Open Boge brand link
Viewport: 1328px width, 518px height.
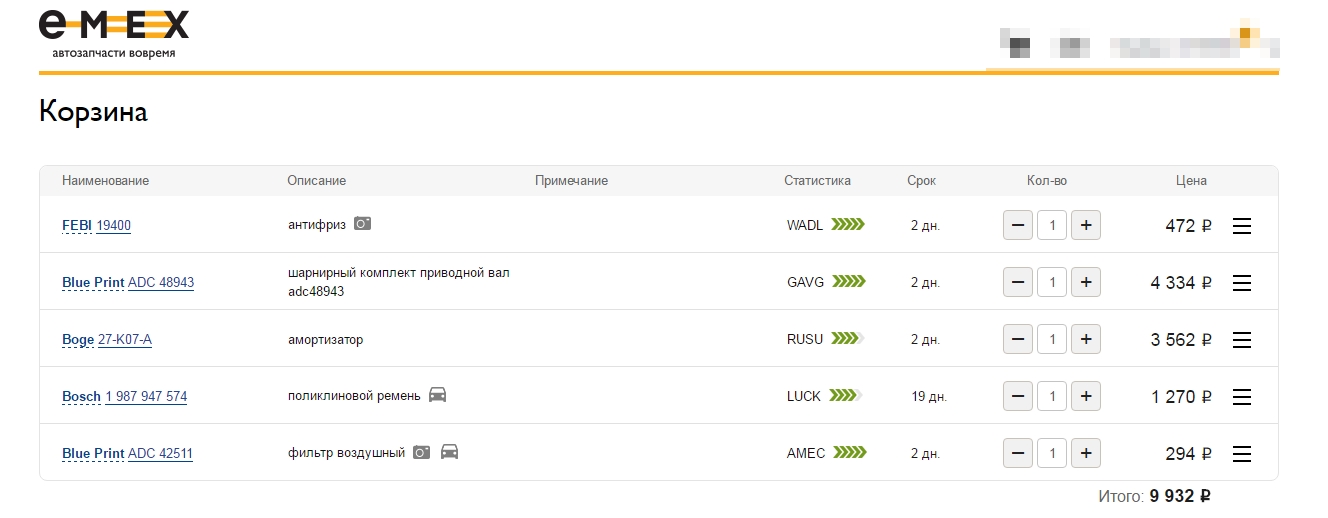78,340
